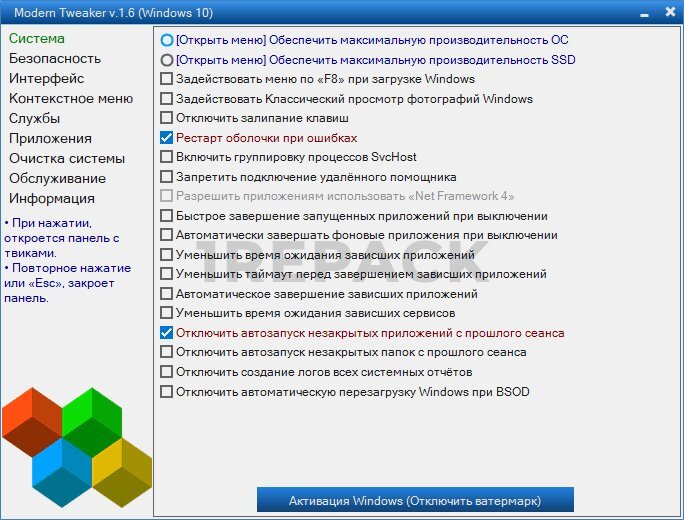This screenshot has height=520, width=684.
Task: Click the colorful cubes logo
Action: [x=75, y=448]
